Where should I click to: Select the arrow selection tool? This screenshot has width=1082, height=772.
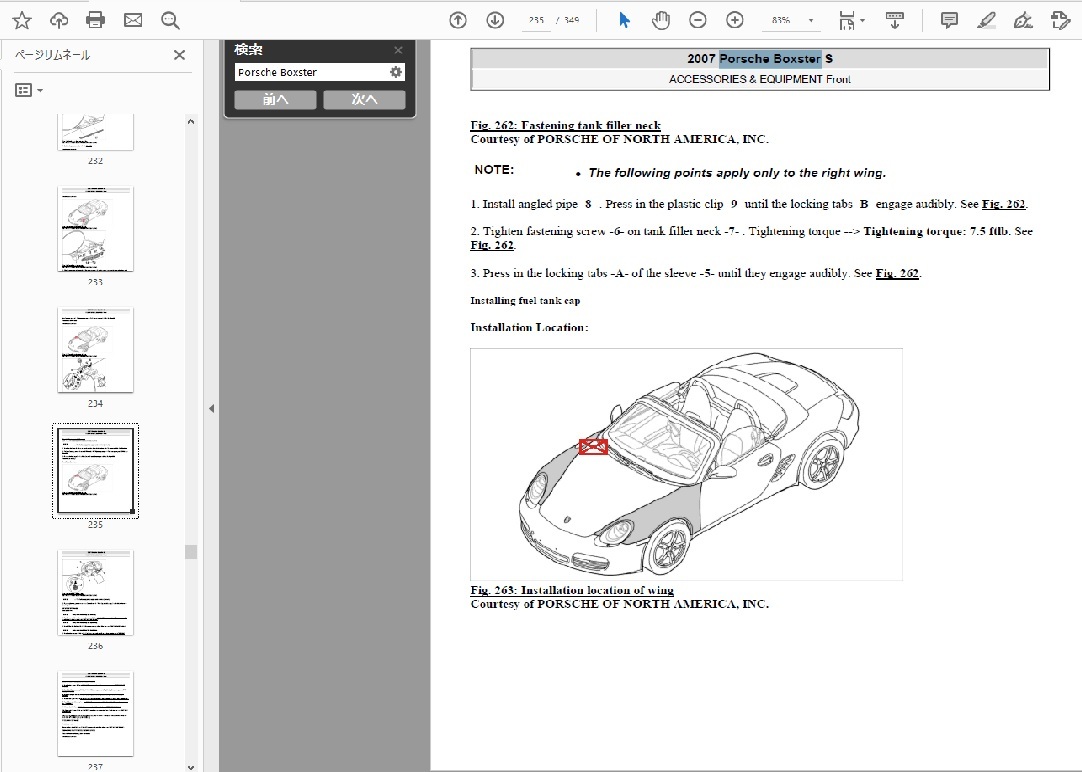tap(624, 20)
